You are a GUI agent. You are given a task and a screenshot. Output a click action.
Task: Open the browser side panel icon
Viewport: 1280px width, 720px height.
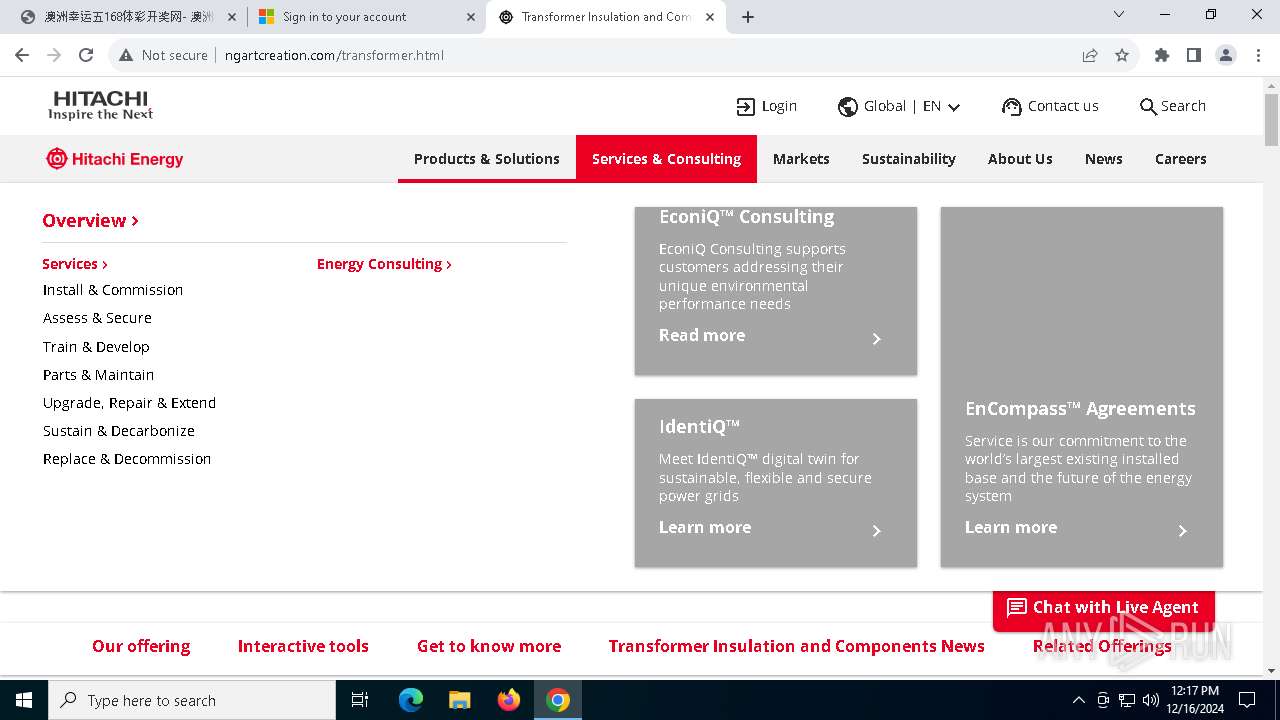tap(1194, 55)
